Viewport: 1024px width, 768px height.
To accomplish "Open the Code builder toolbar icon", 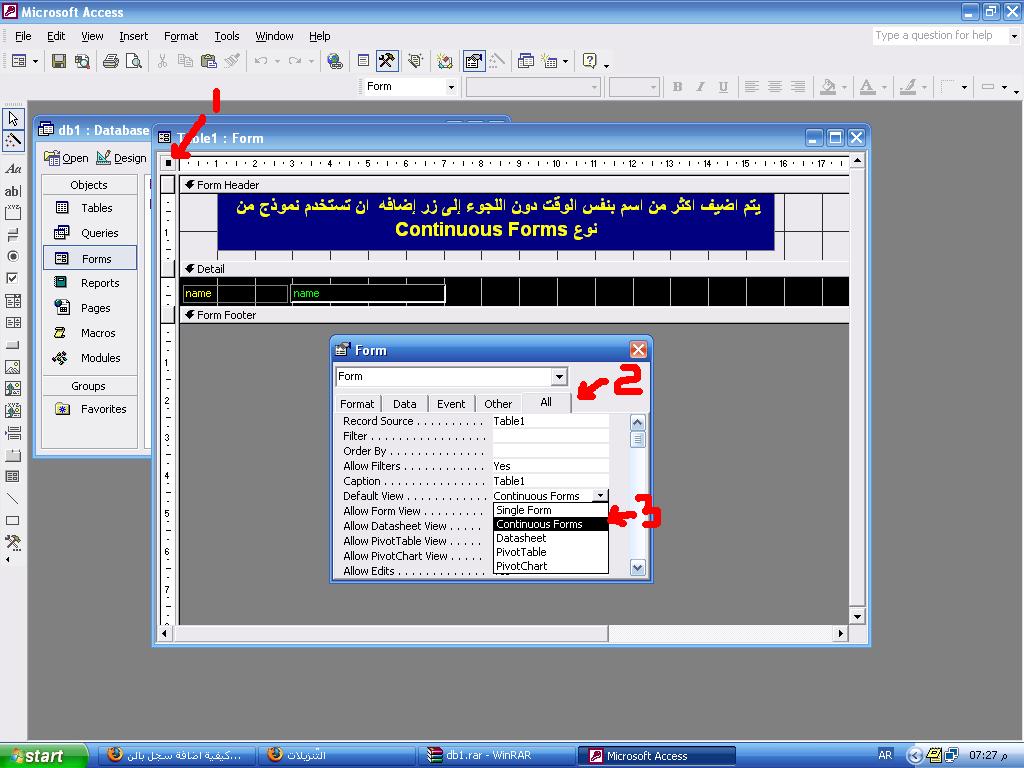I will click(445, 61).
